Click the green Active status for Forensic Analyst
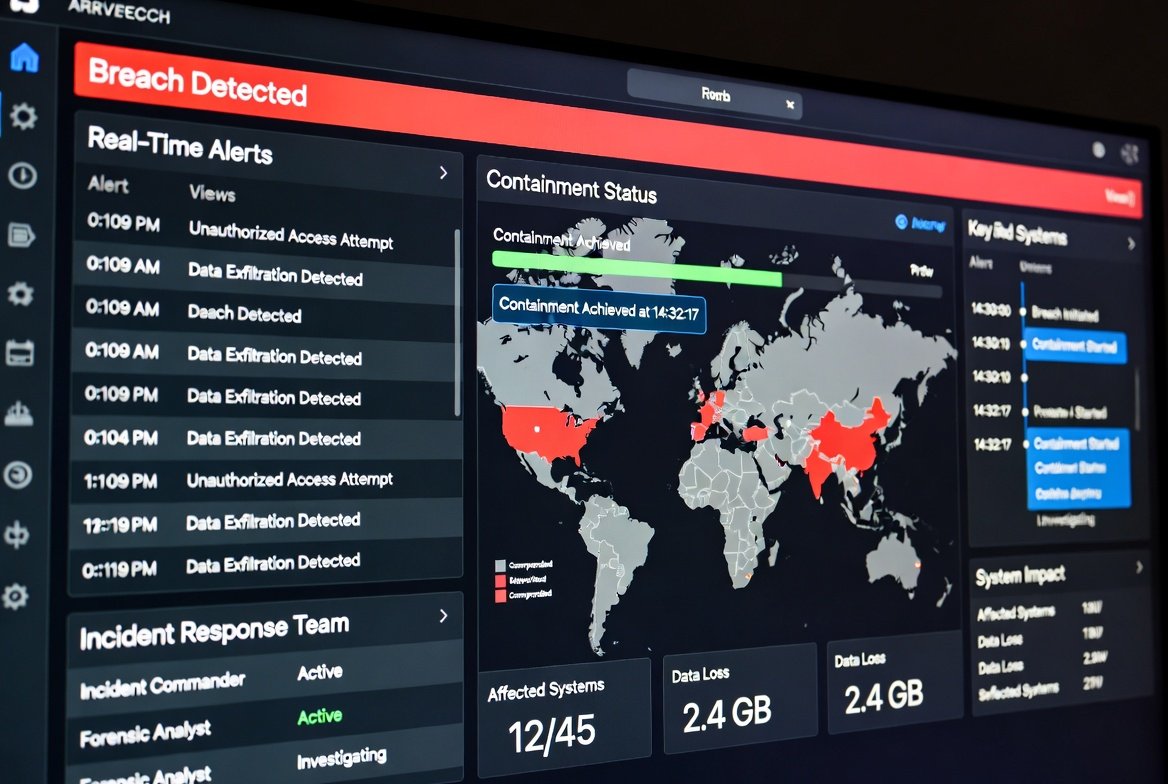The image size is (1168, 784). click(x=320, y=716)
